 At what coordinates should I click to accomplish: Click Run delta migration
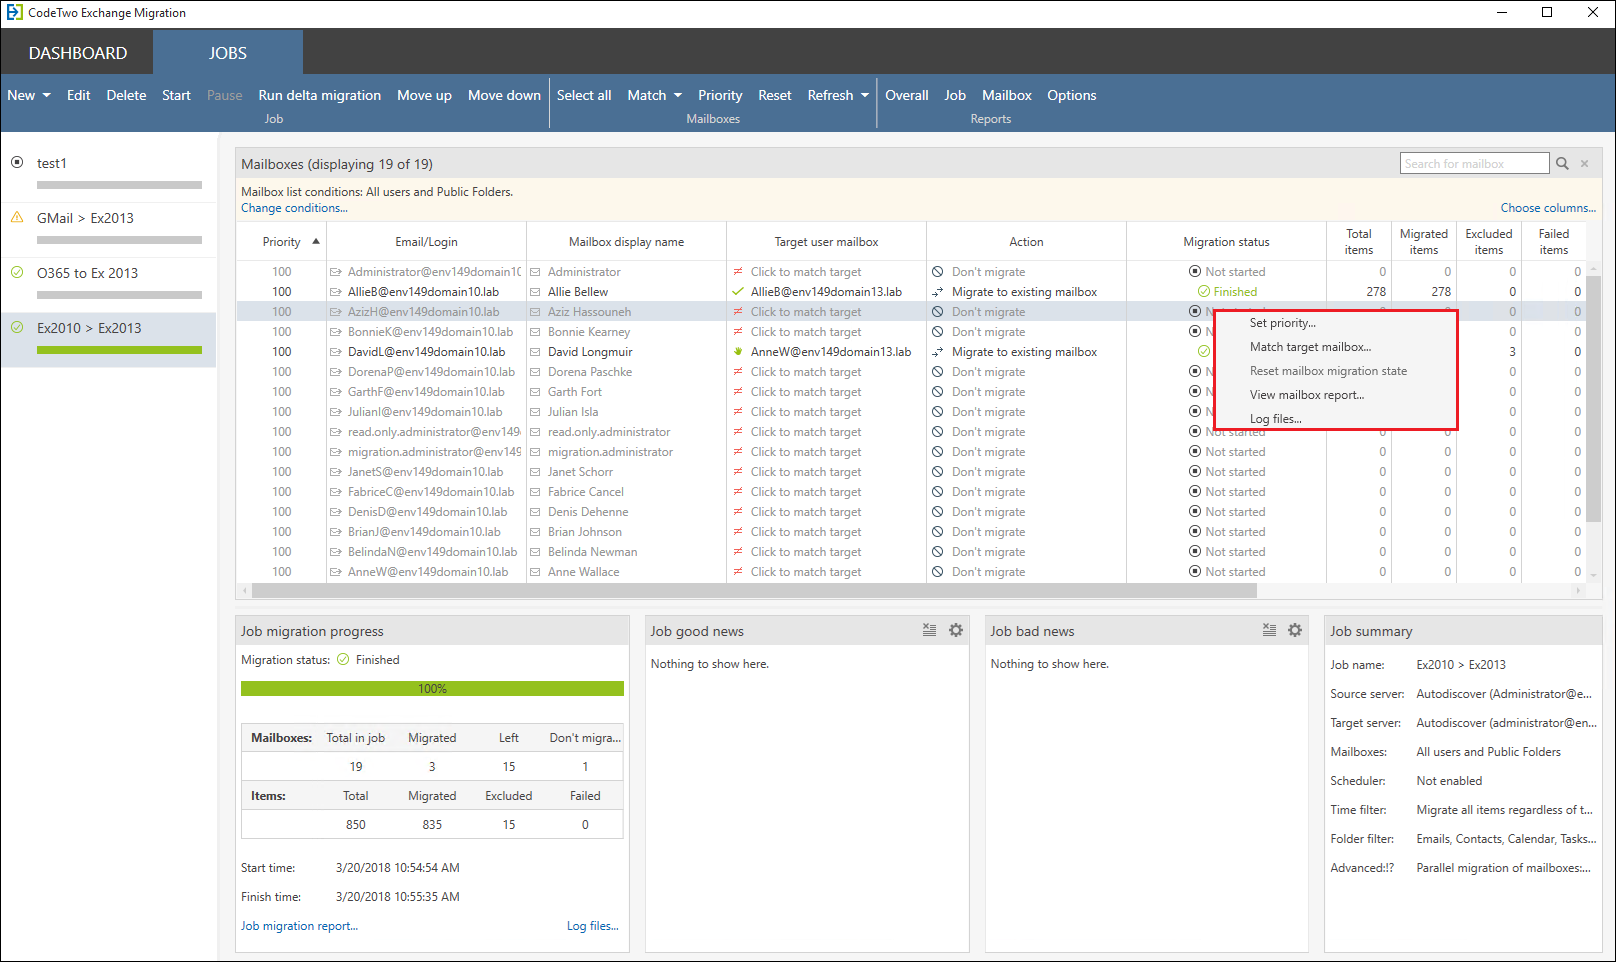319,95
